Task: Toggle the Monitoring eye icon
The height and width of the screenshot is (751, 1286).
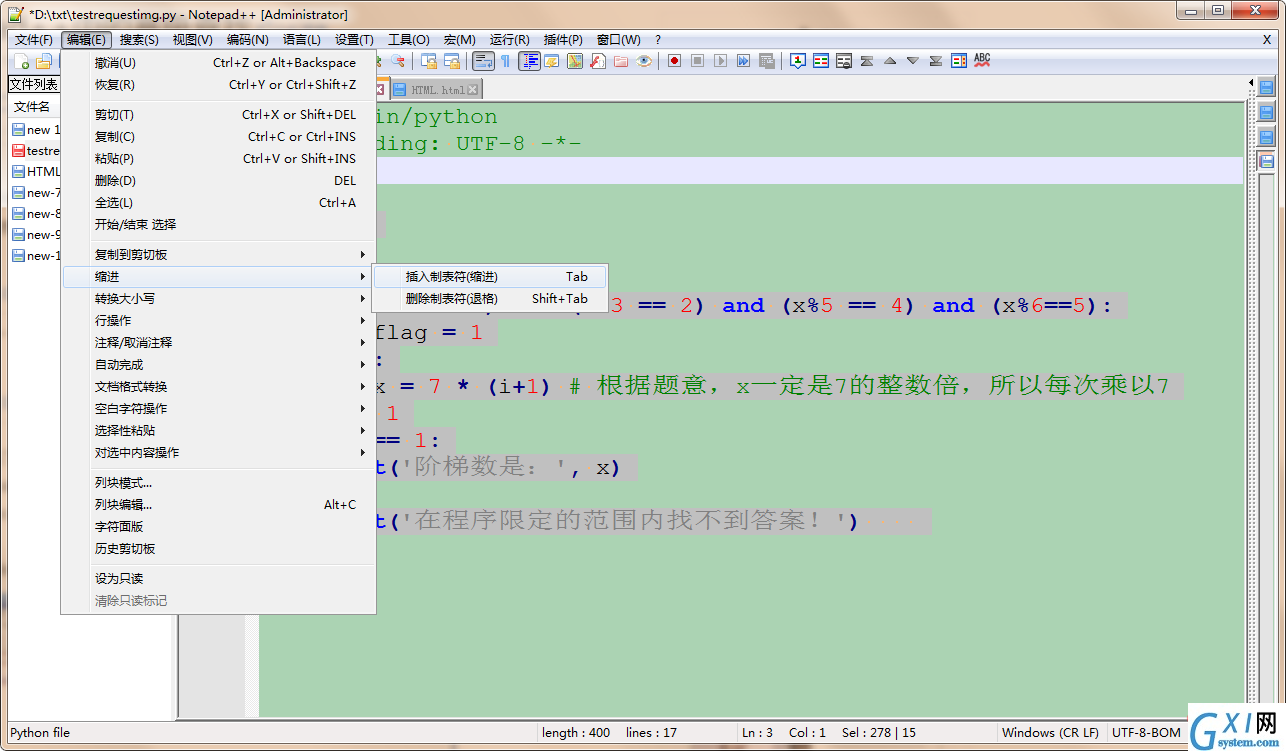Action: [x=644, y=61]
